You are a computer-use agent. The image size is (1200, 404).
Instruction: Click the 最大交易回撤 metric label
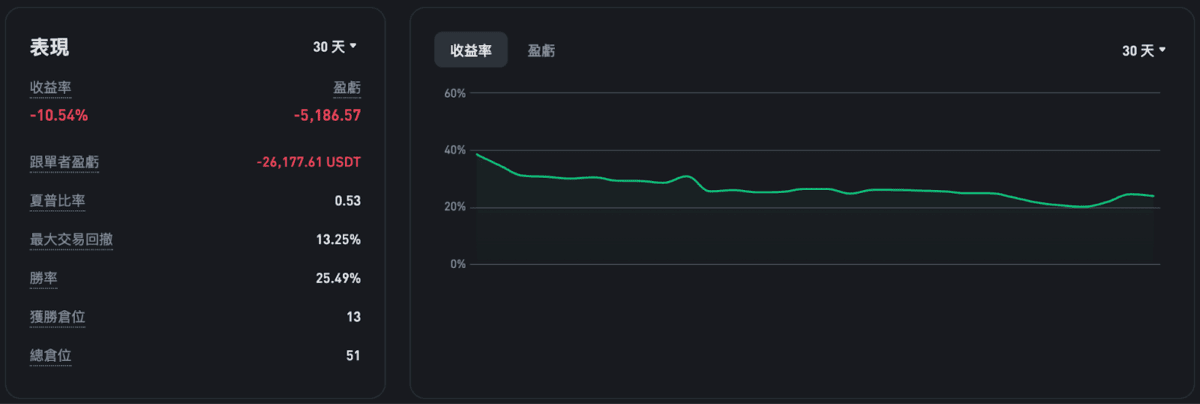[72, 240]
